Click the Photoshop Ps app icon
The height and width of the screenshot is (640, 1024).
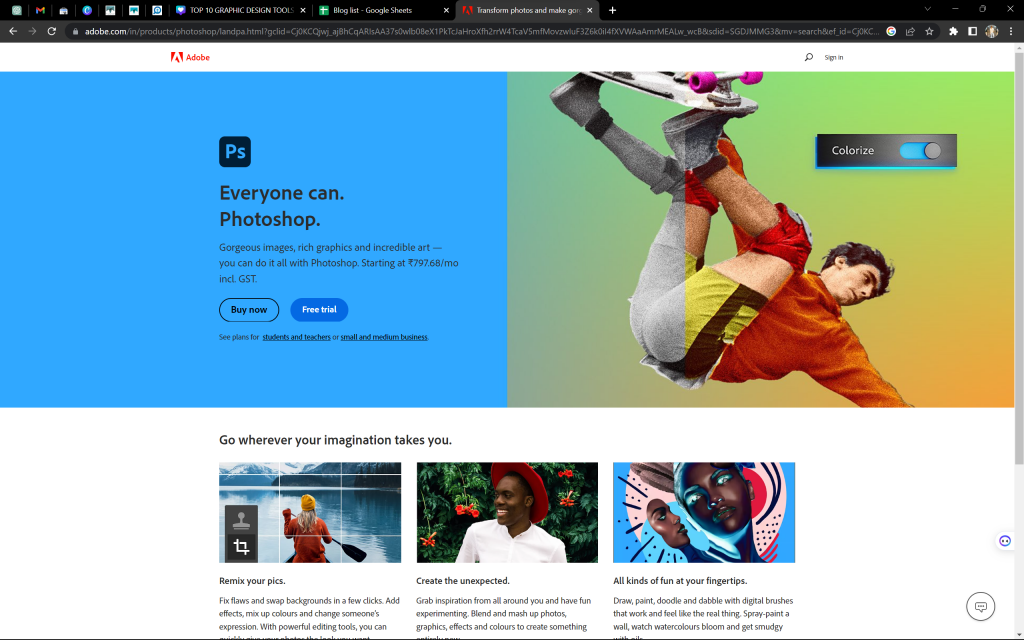pos(235,152)
